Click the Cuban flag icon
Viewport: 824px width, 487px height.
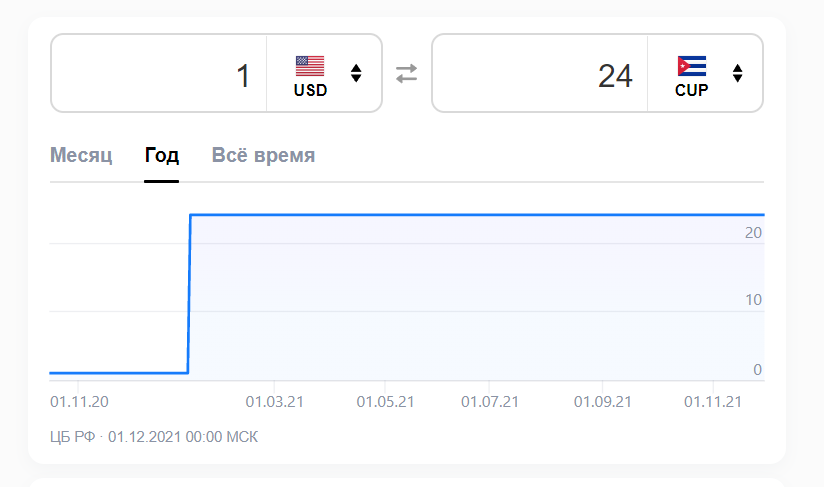(691, 66)
